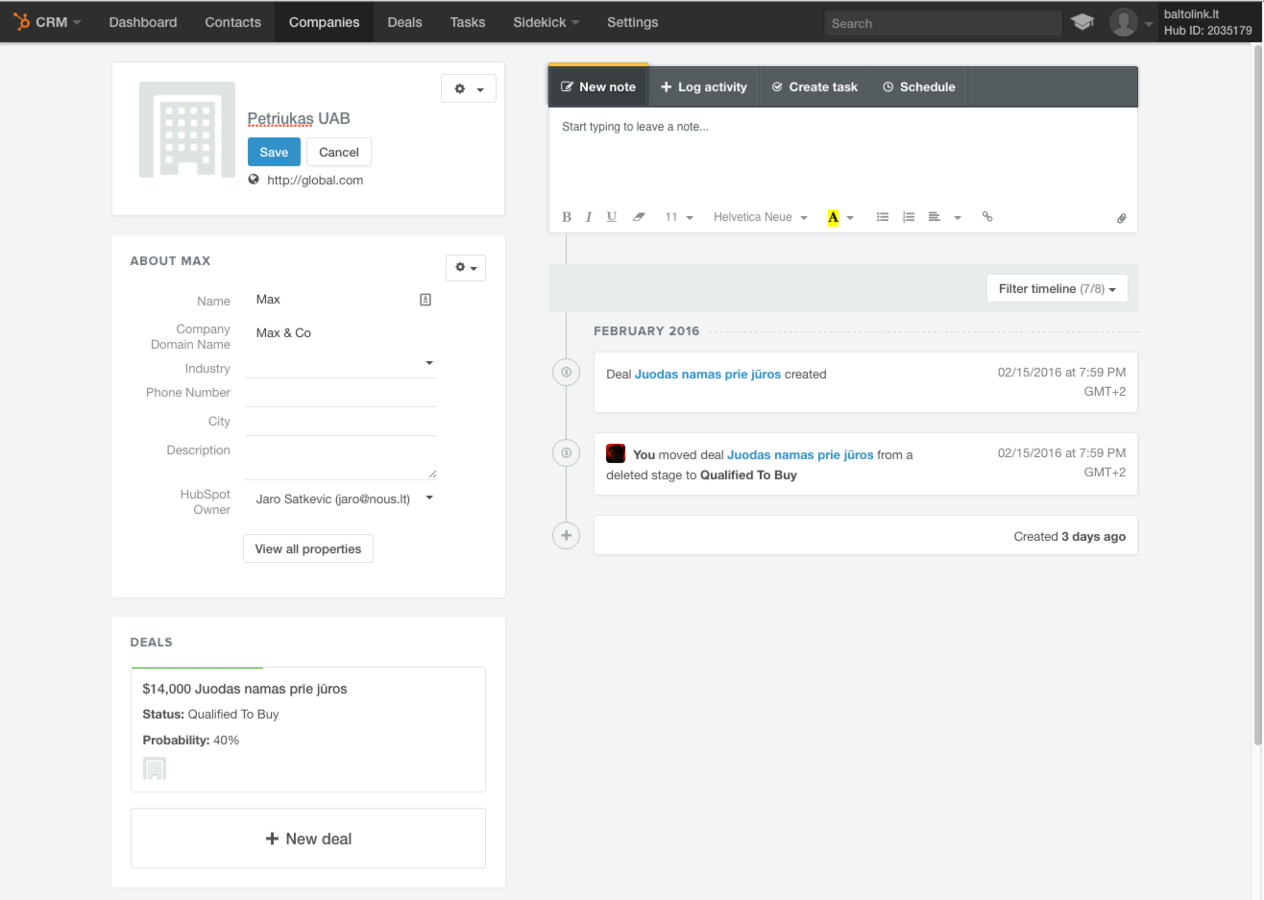Open About Max gear dropdown
The image size is (1264, 900).
465,268
